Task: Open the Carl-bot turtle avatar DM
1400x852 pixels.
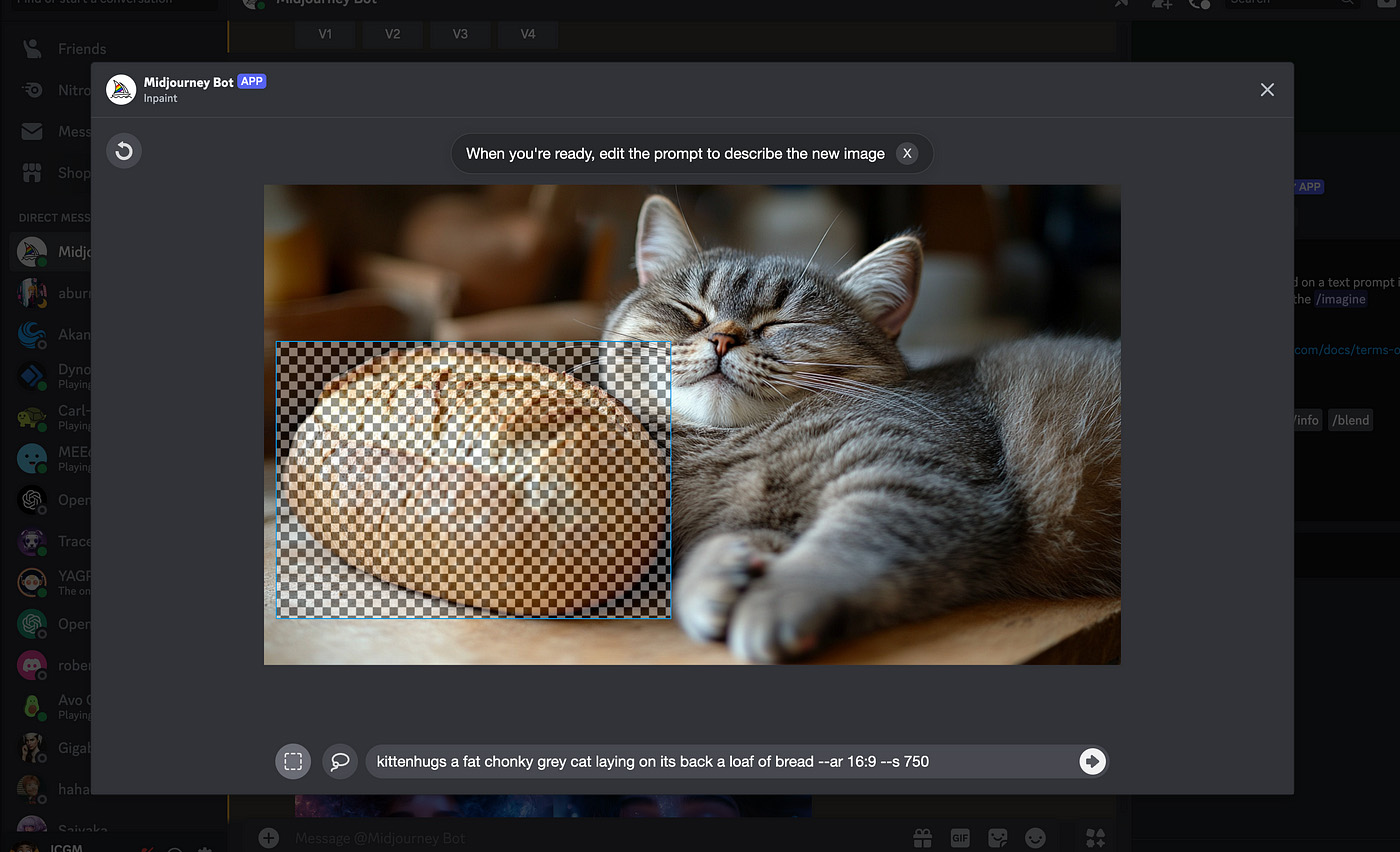Action: click(52, 418)
